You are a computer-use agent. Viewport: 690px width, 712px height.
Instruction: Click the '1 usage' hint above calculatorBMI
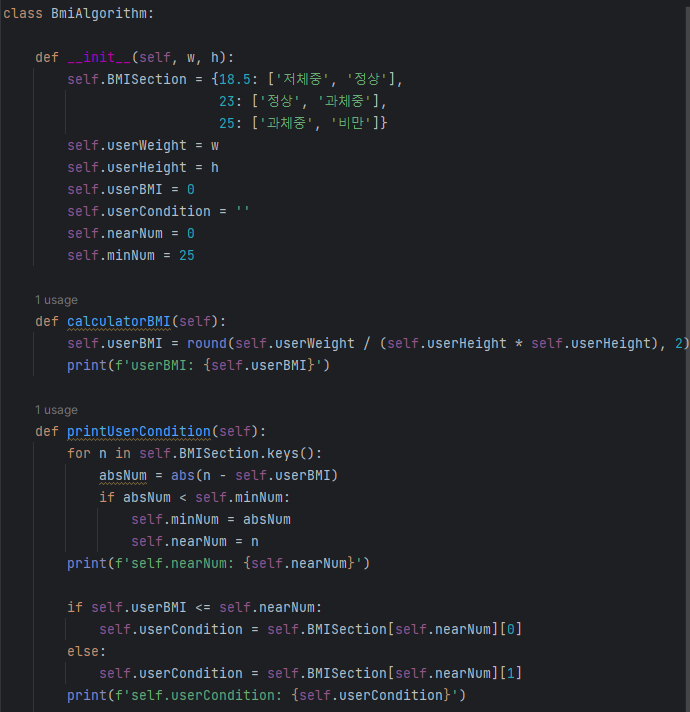coord(56,300)
